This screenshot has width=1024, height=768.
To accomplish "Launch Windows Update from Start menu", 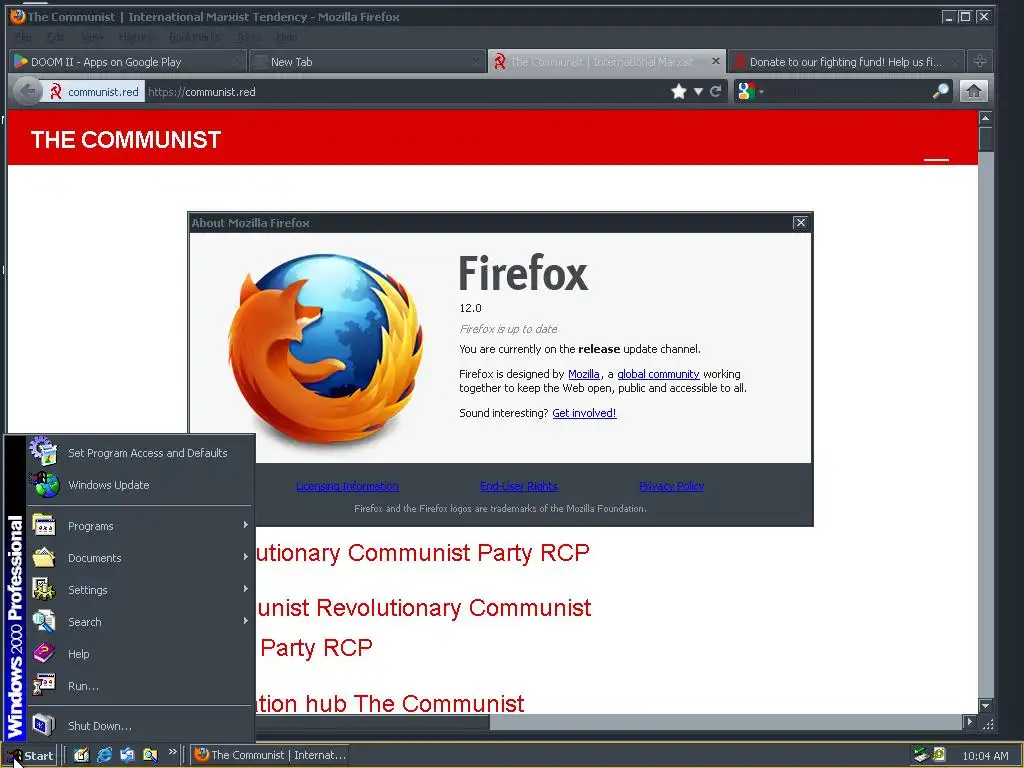I will click(140, 485).
